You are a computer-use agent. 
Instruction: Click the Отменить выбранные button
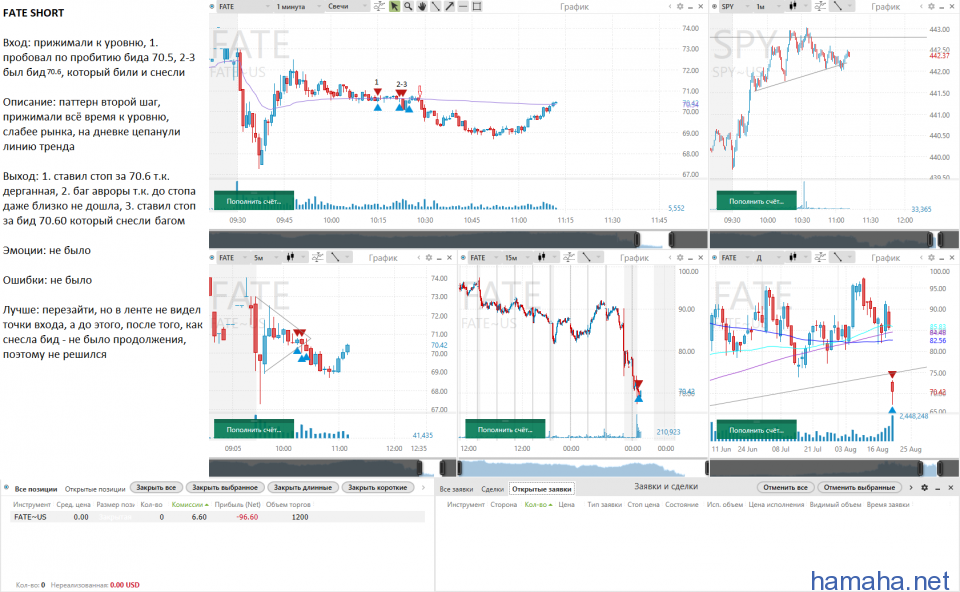(860, 487)
